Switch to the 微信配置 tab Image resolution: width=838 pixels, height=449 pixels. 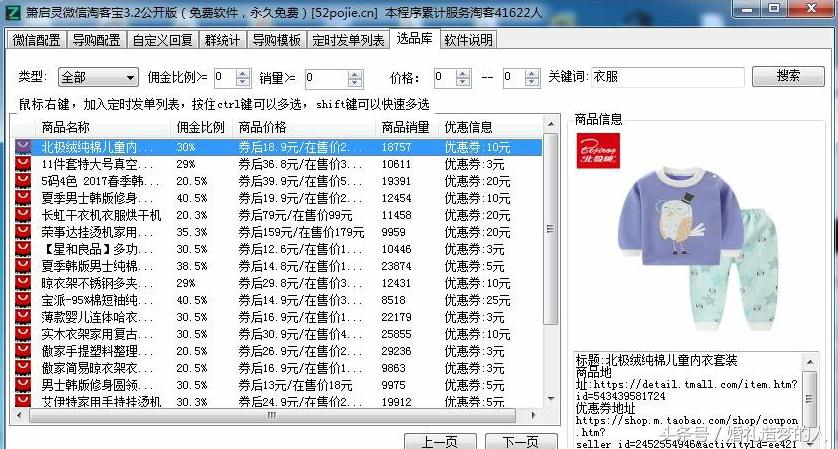click(x=37, y=40)
